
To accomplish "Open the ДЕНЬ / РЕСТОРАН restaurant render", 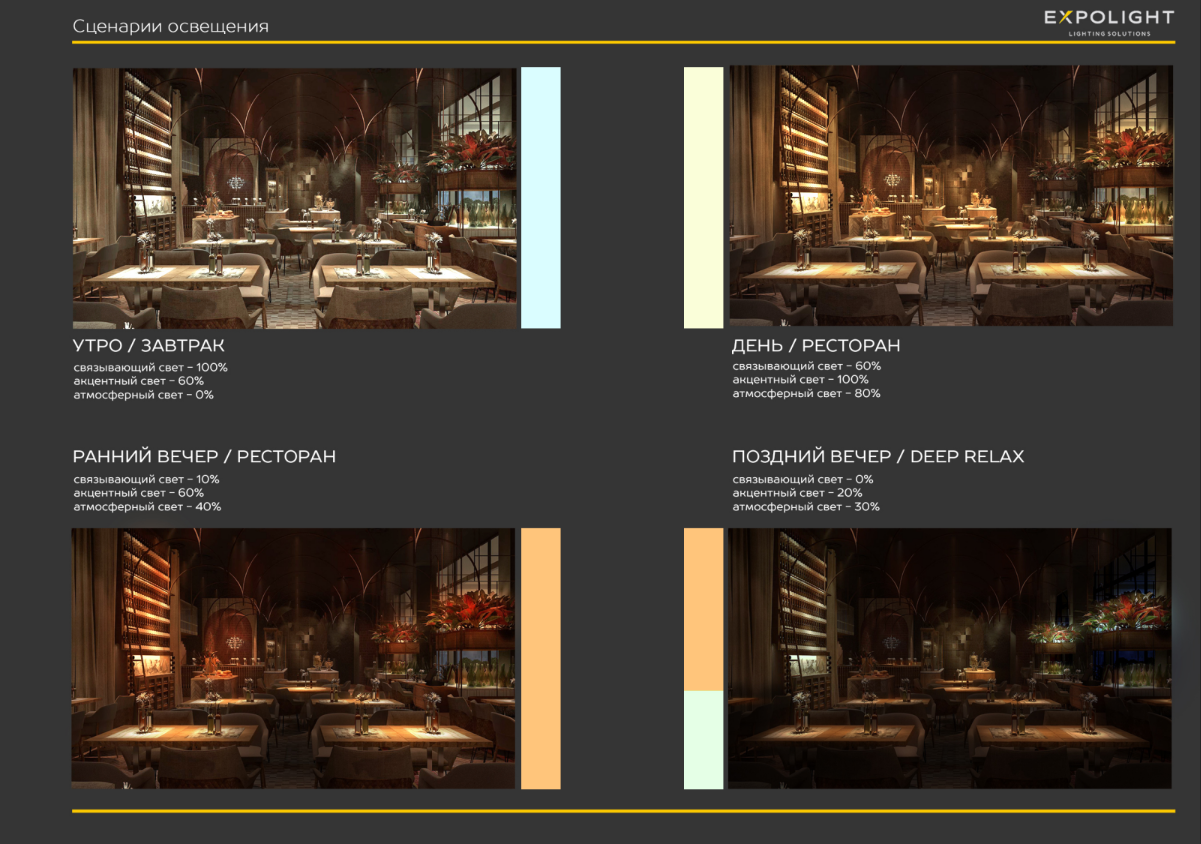I will (x=950, y=196).
